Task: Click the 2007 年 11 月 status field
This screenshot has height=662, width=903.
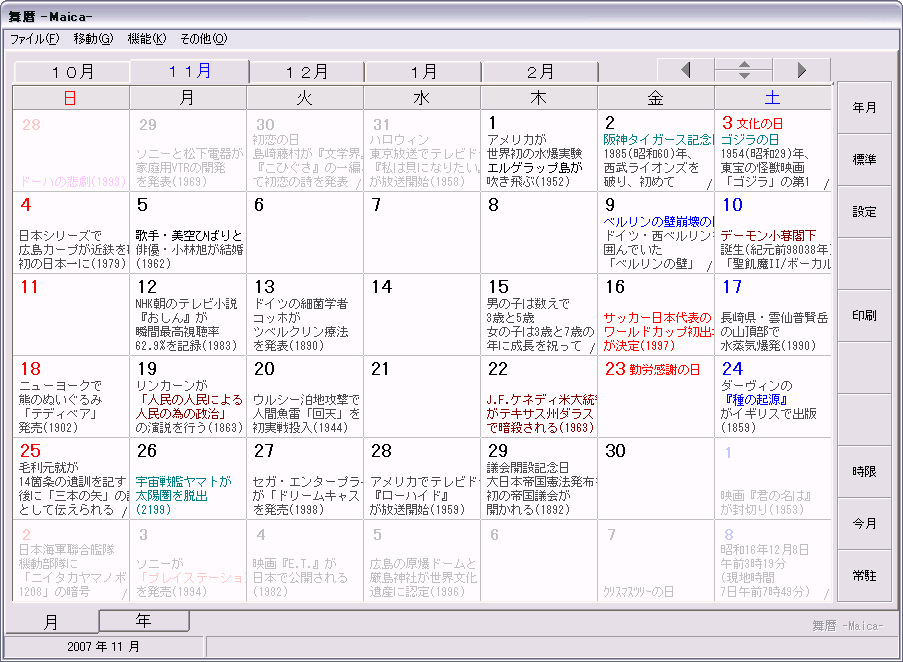Action: (x=104, y=646)
